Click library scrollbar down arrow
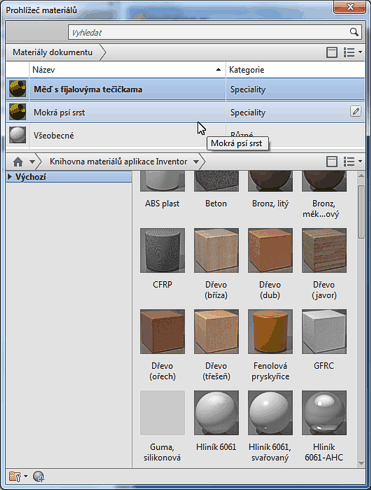Viewport: 371px width, 490px height. (361, 463)
